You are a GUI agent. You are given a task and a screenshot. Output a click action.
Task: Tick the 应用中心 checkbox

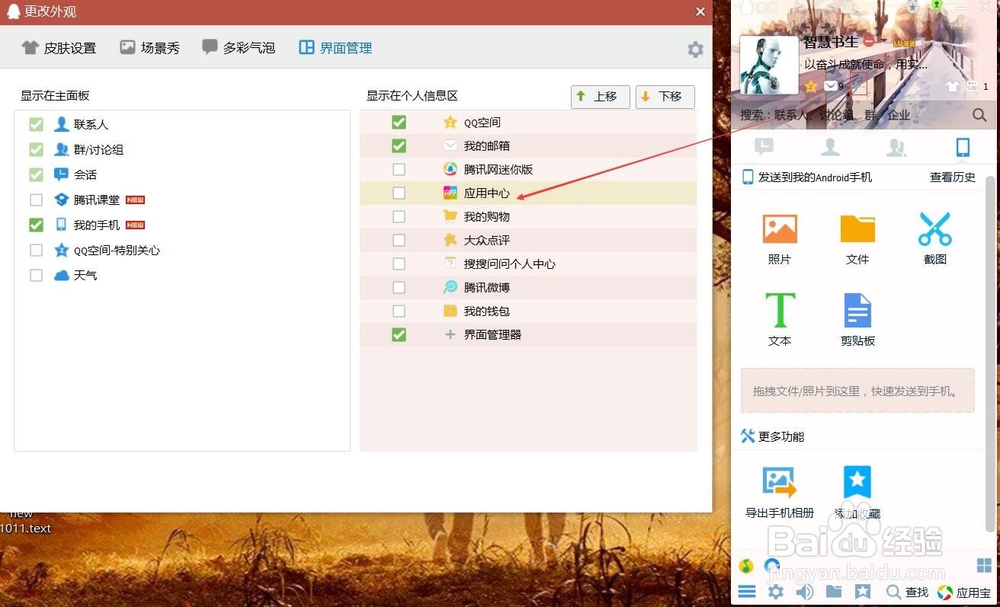[x=399, y=193]
